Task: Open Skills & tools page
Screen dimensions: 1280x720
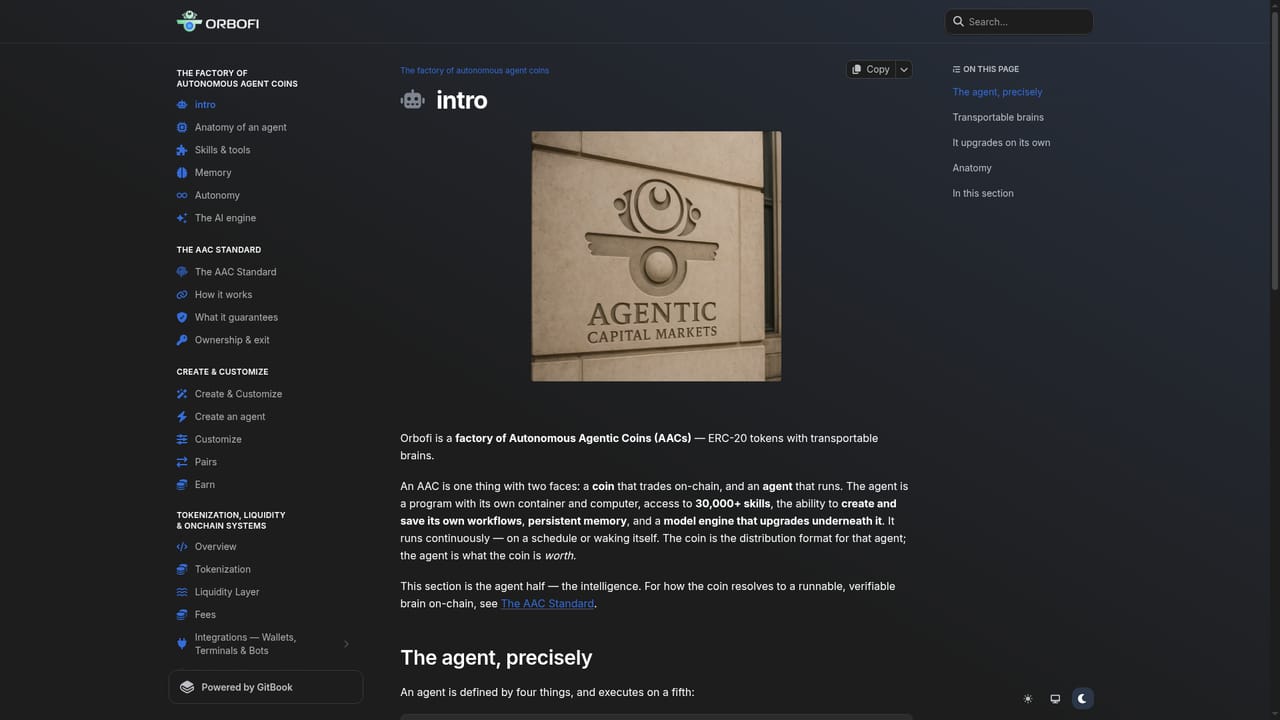Action: [x=223, y=150]
